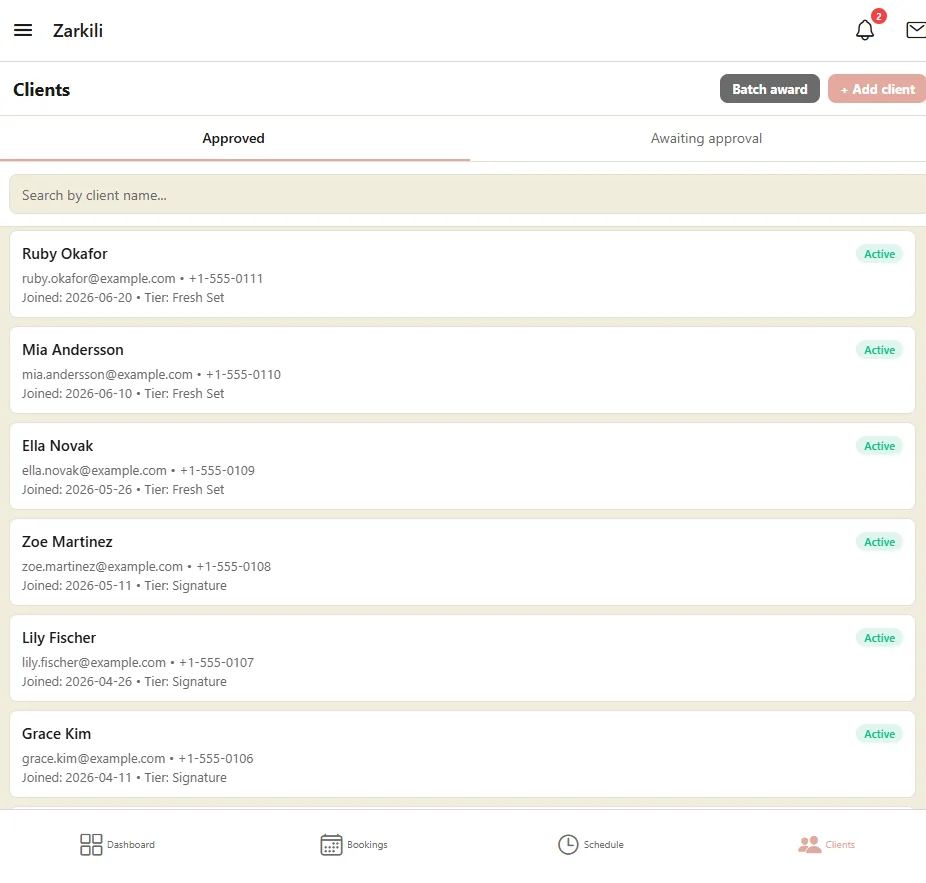
Task: Click the Dashboard grid icon
Action: [x=91, y=845]
